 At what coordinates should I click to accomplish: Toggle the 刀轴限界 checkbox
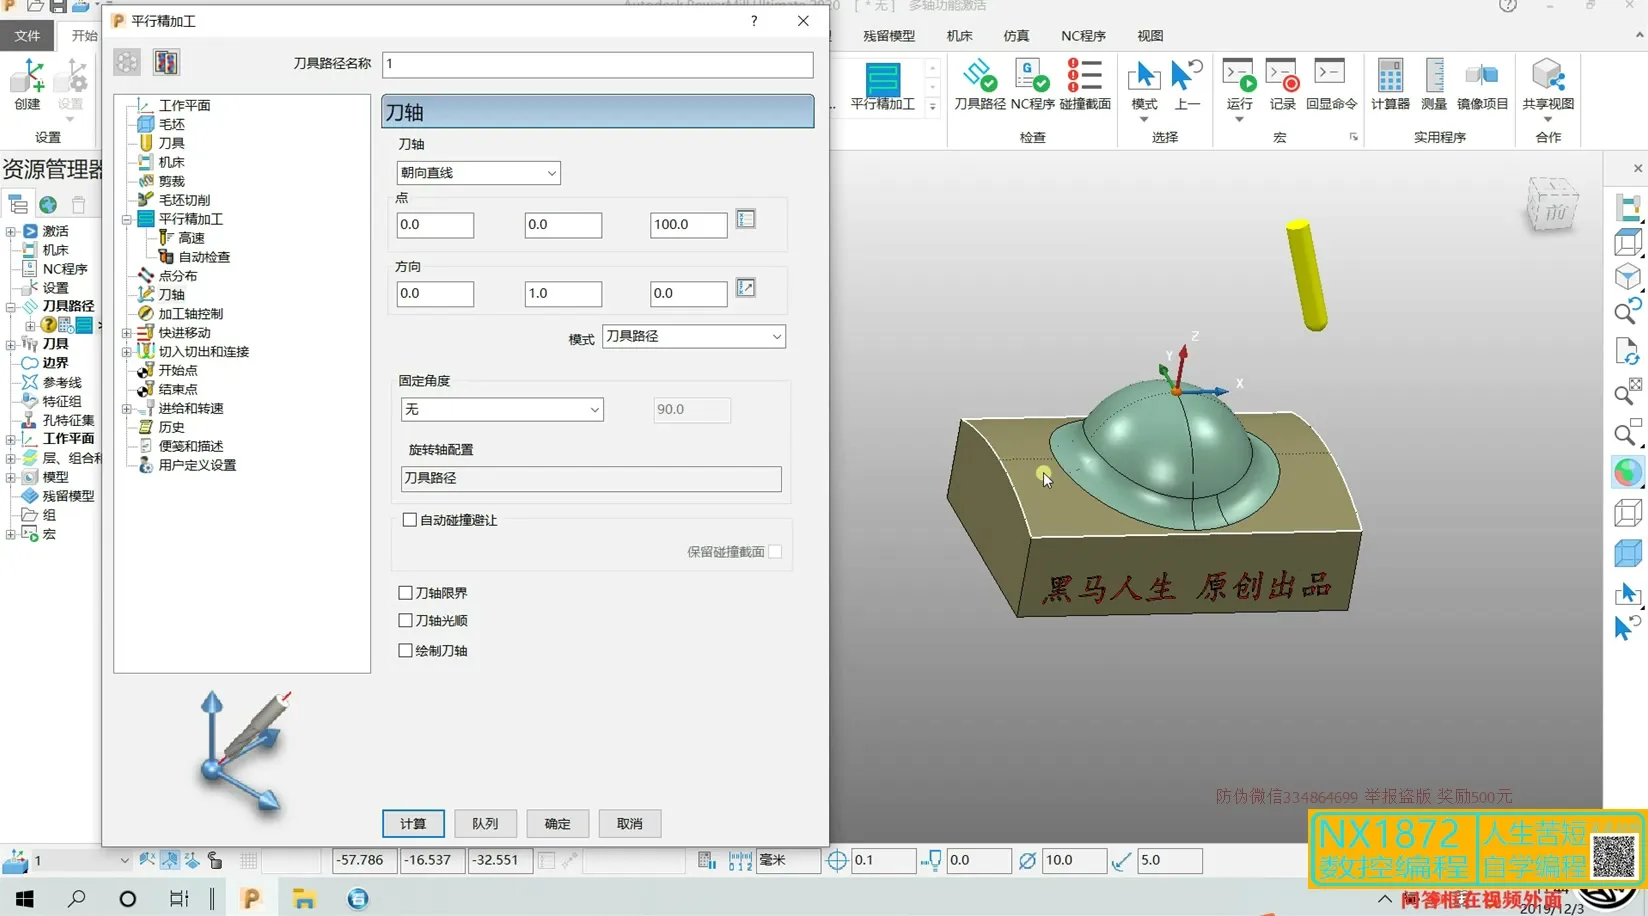(406, 593)
